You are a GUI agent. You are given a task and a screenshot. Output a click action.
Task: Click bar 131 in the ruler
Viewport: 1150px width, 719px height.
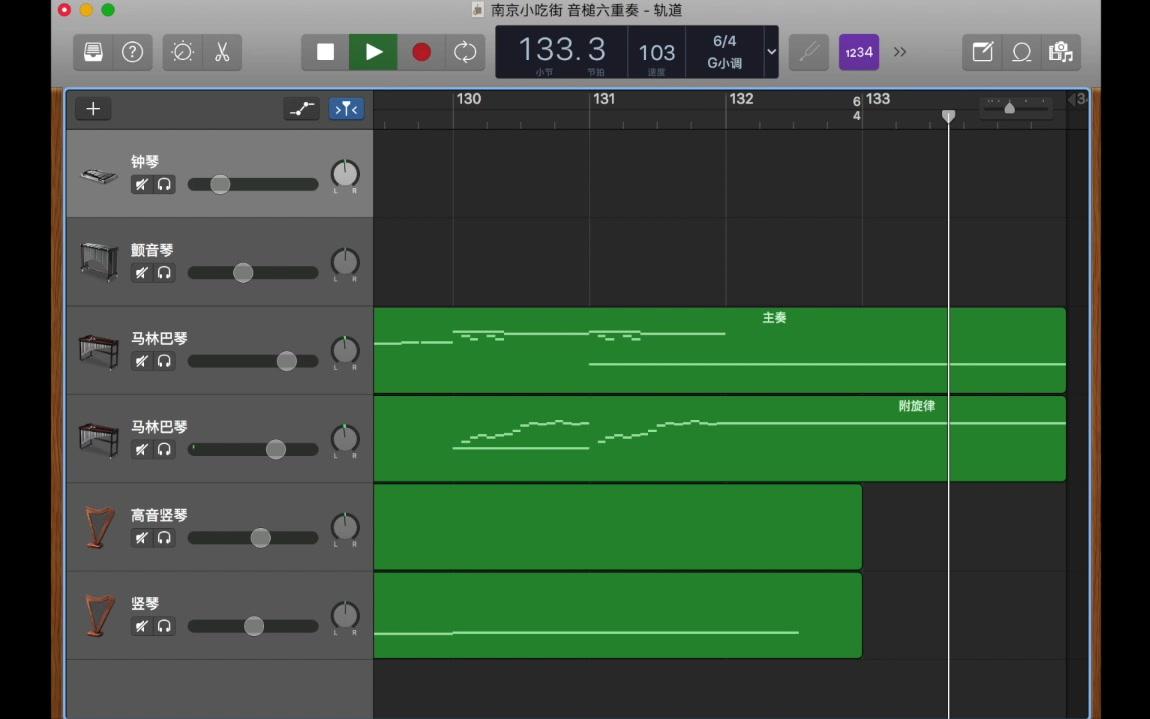(604, 99)
